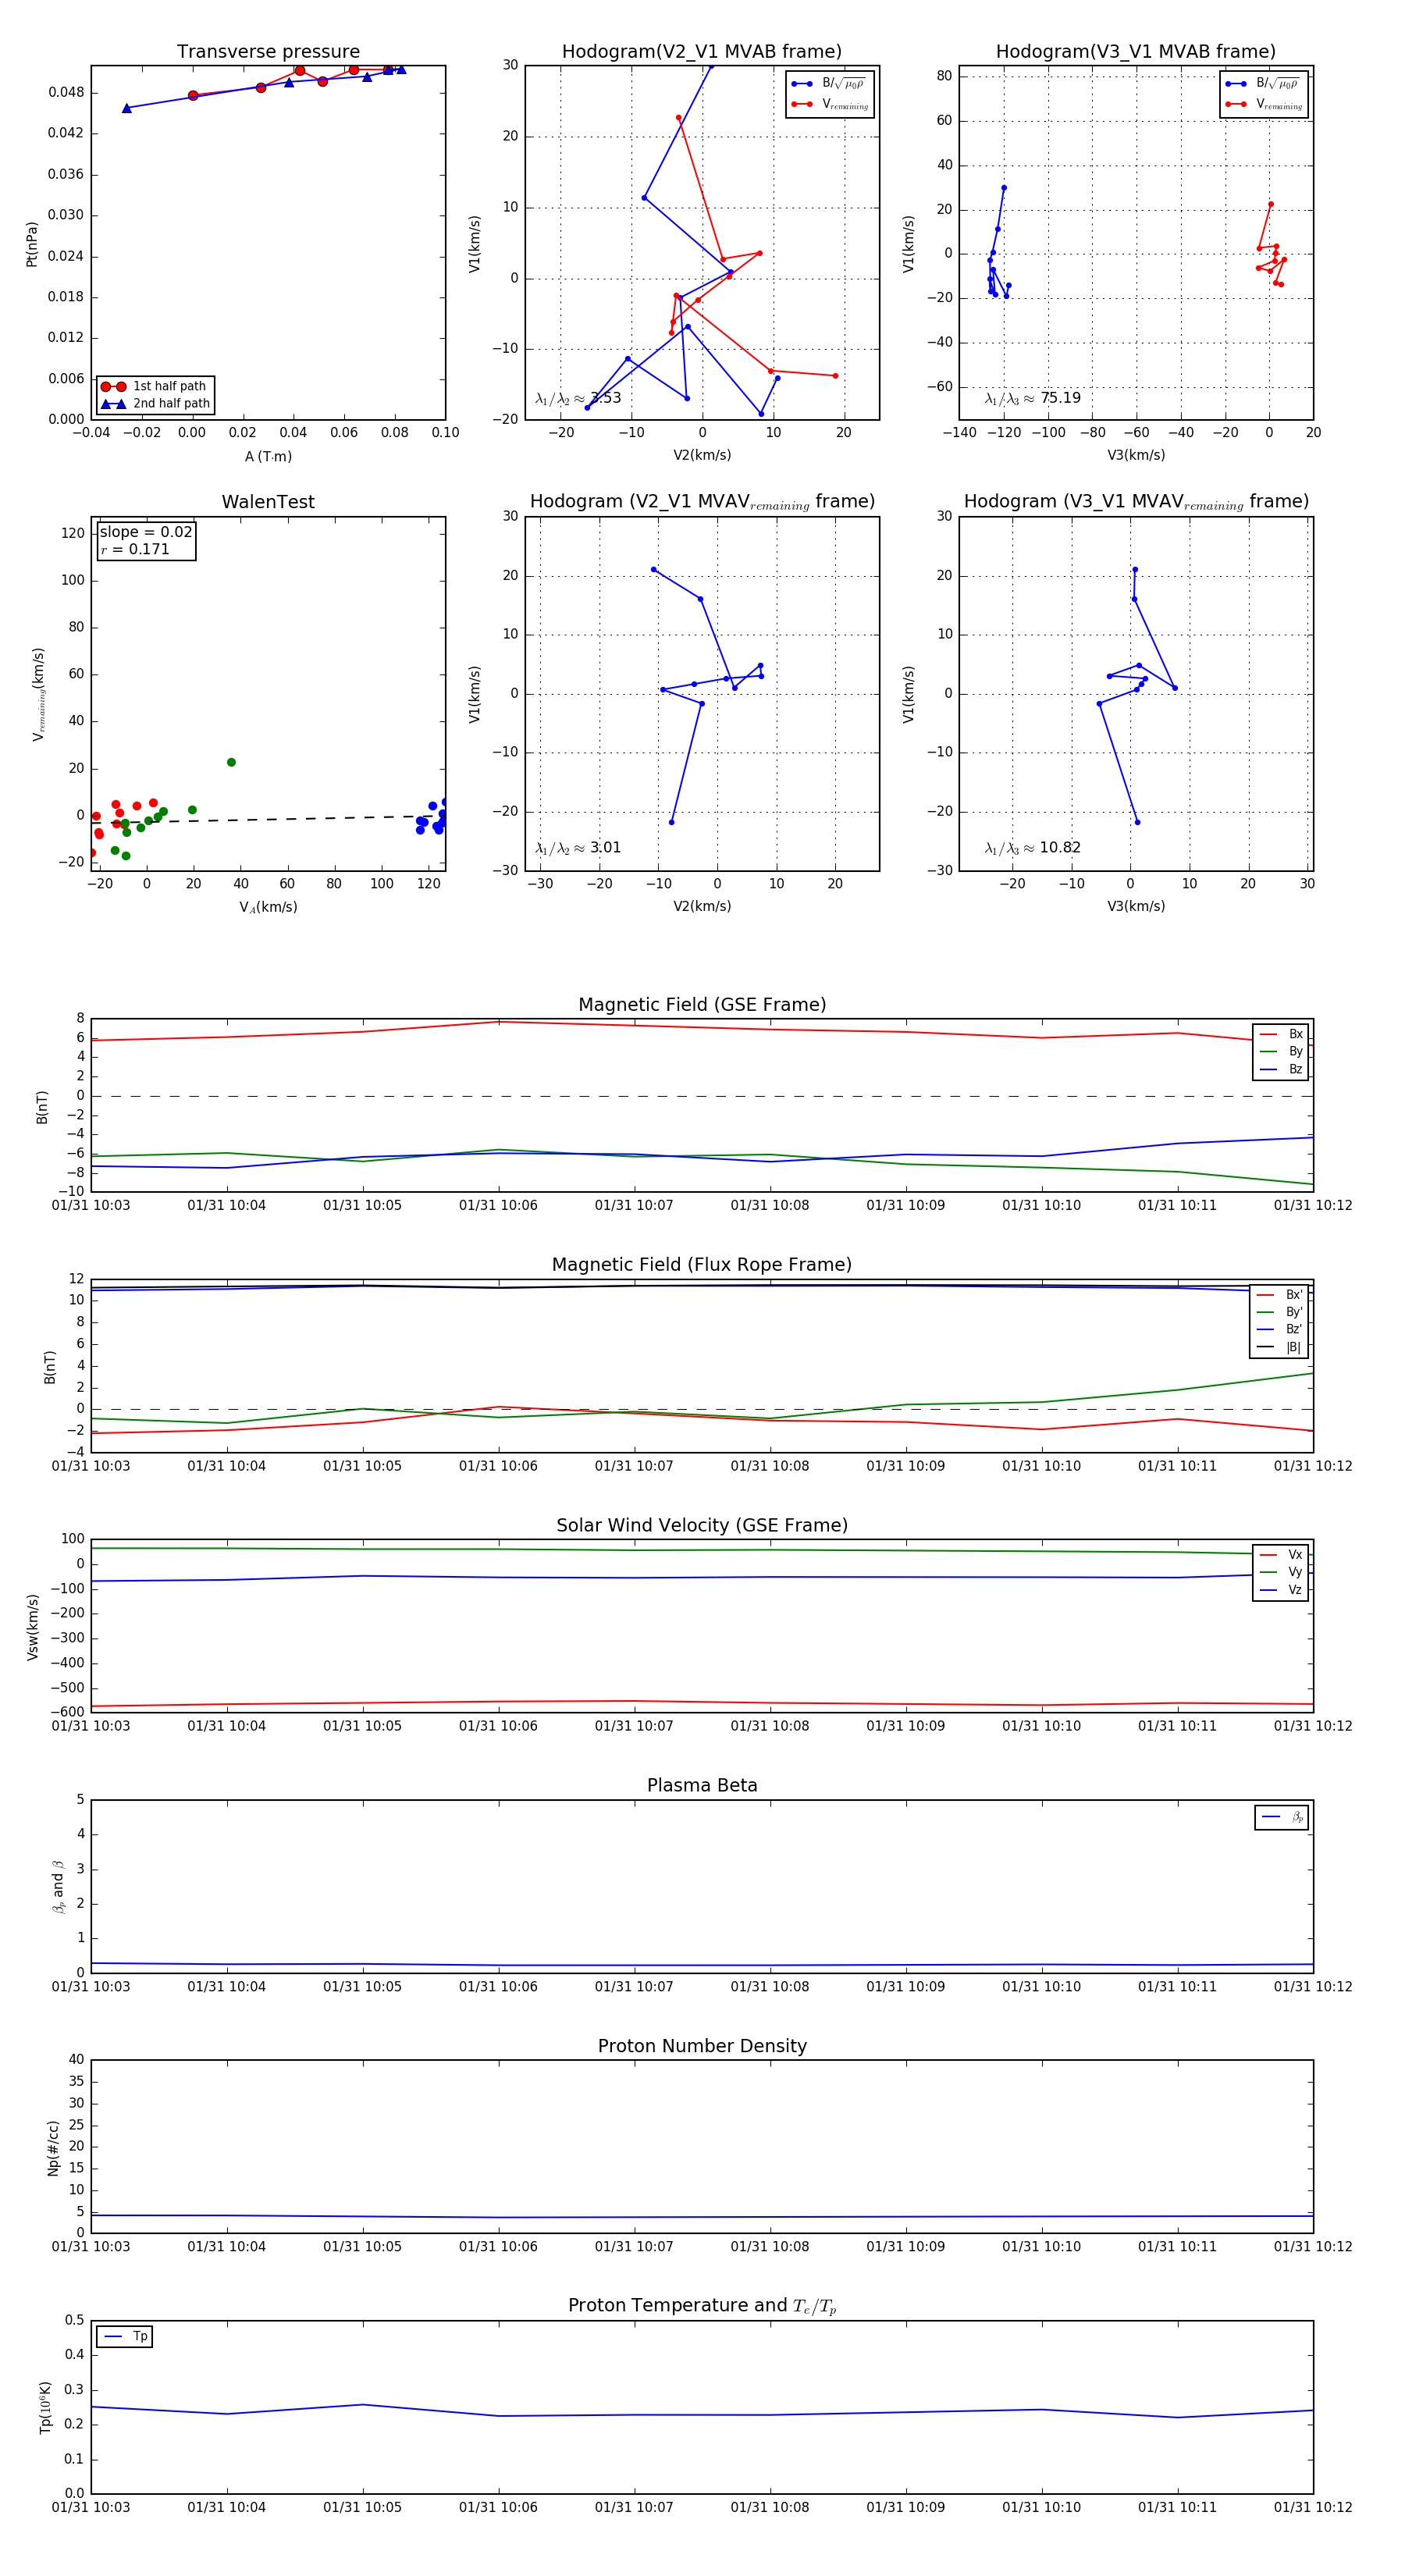Click the isolated green point near 36 in WalenTest

231,762
